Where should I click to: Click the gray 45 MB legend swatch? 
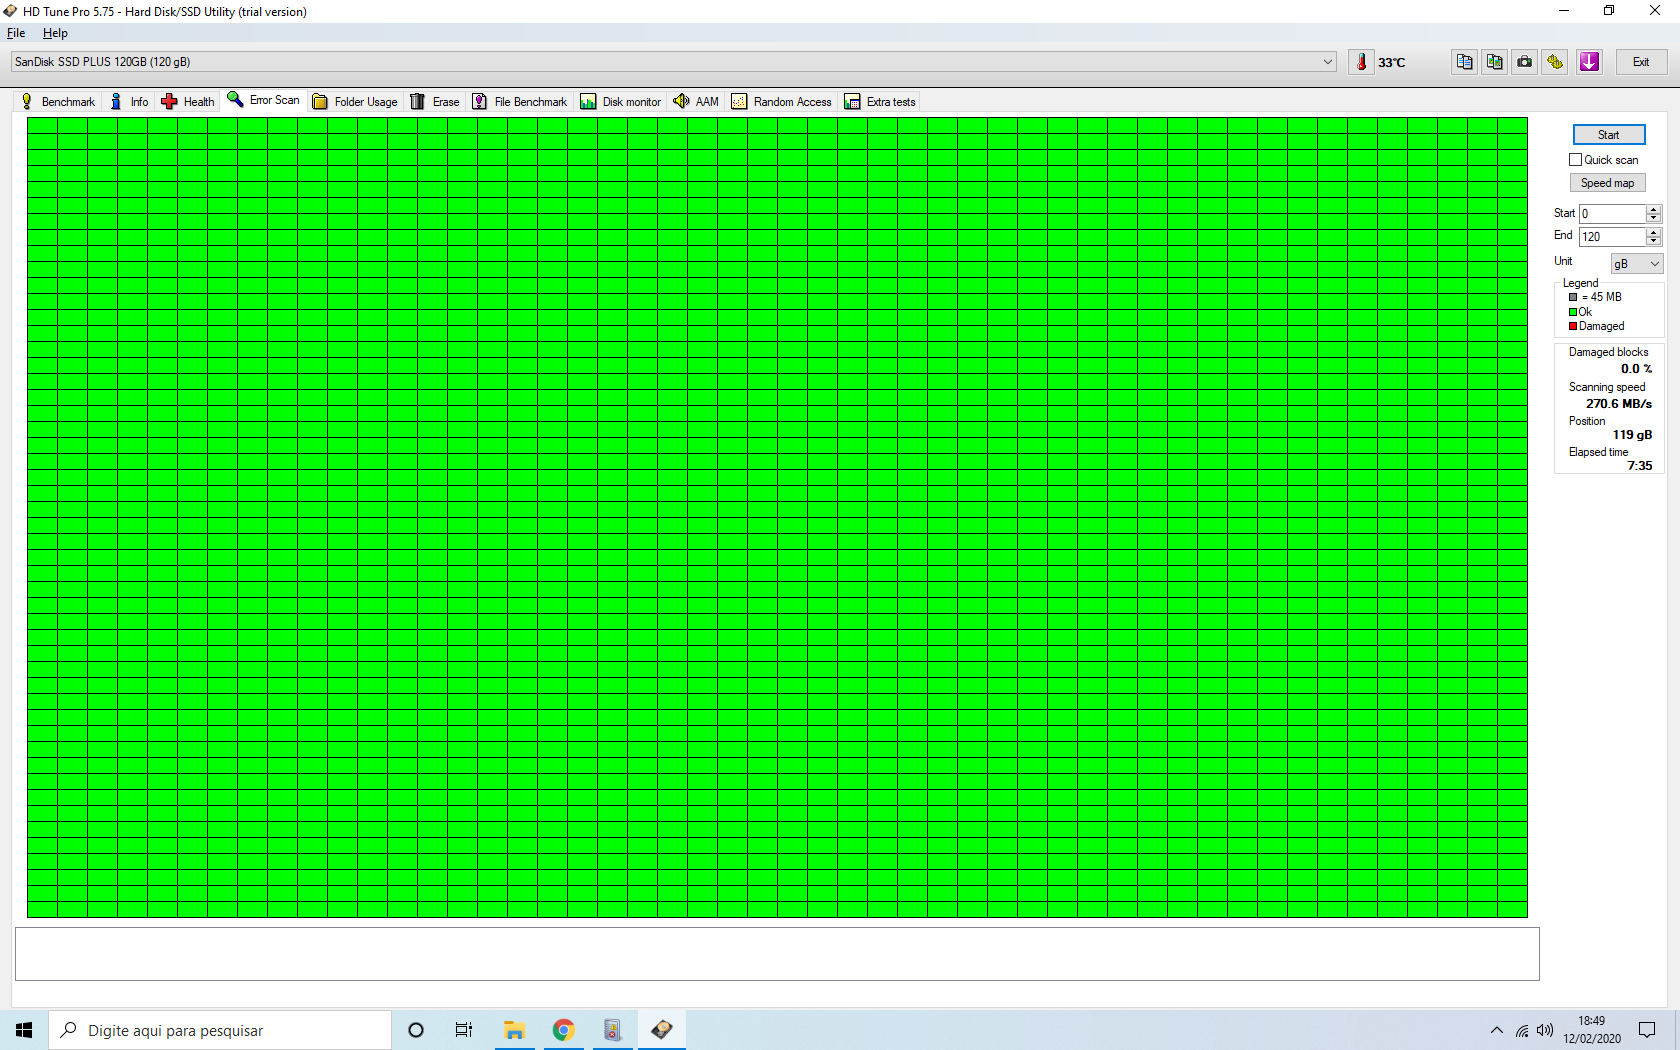point(1573,297)
